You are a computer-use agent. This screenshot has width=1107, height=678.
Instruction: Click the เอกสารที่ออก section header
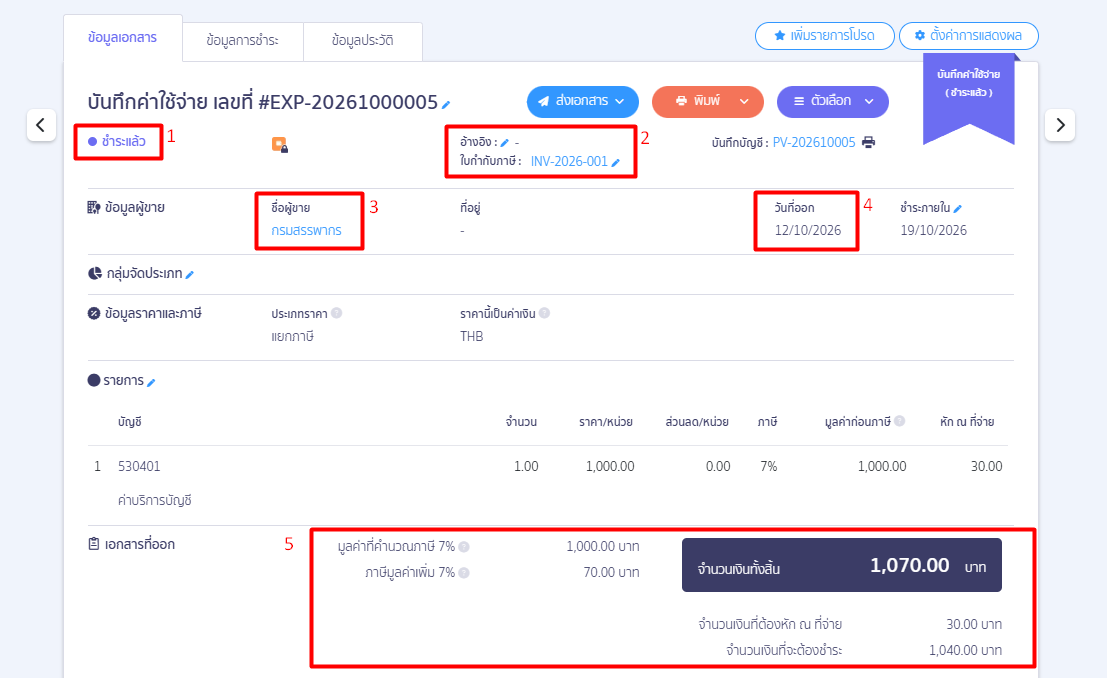[132, 545]
